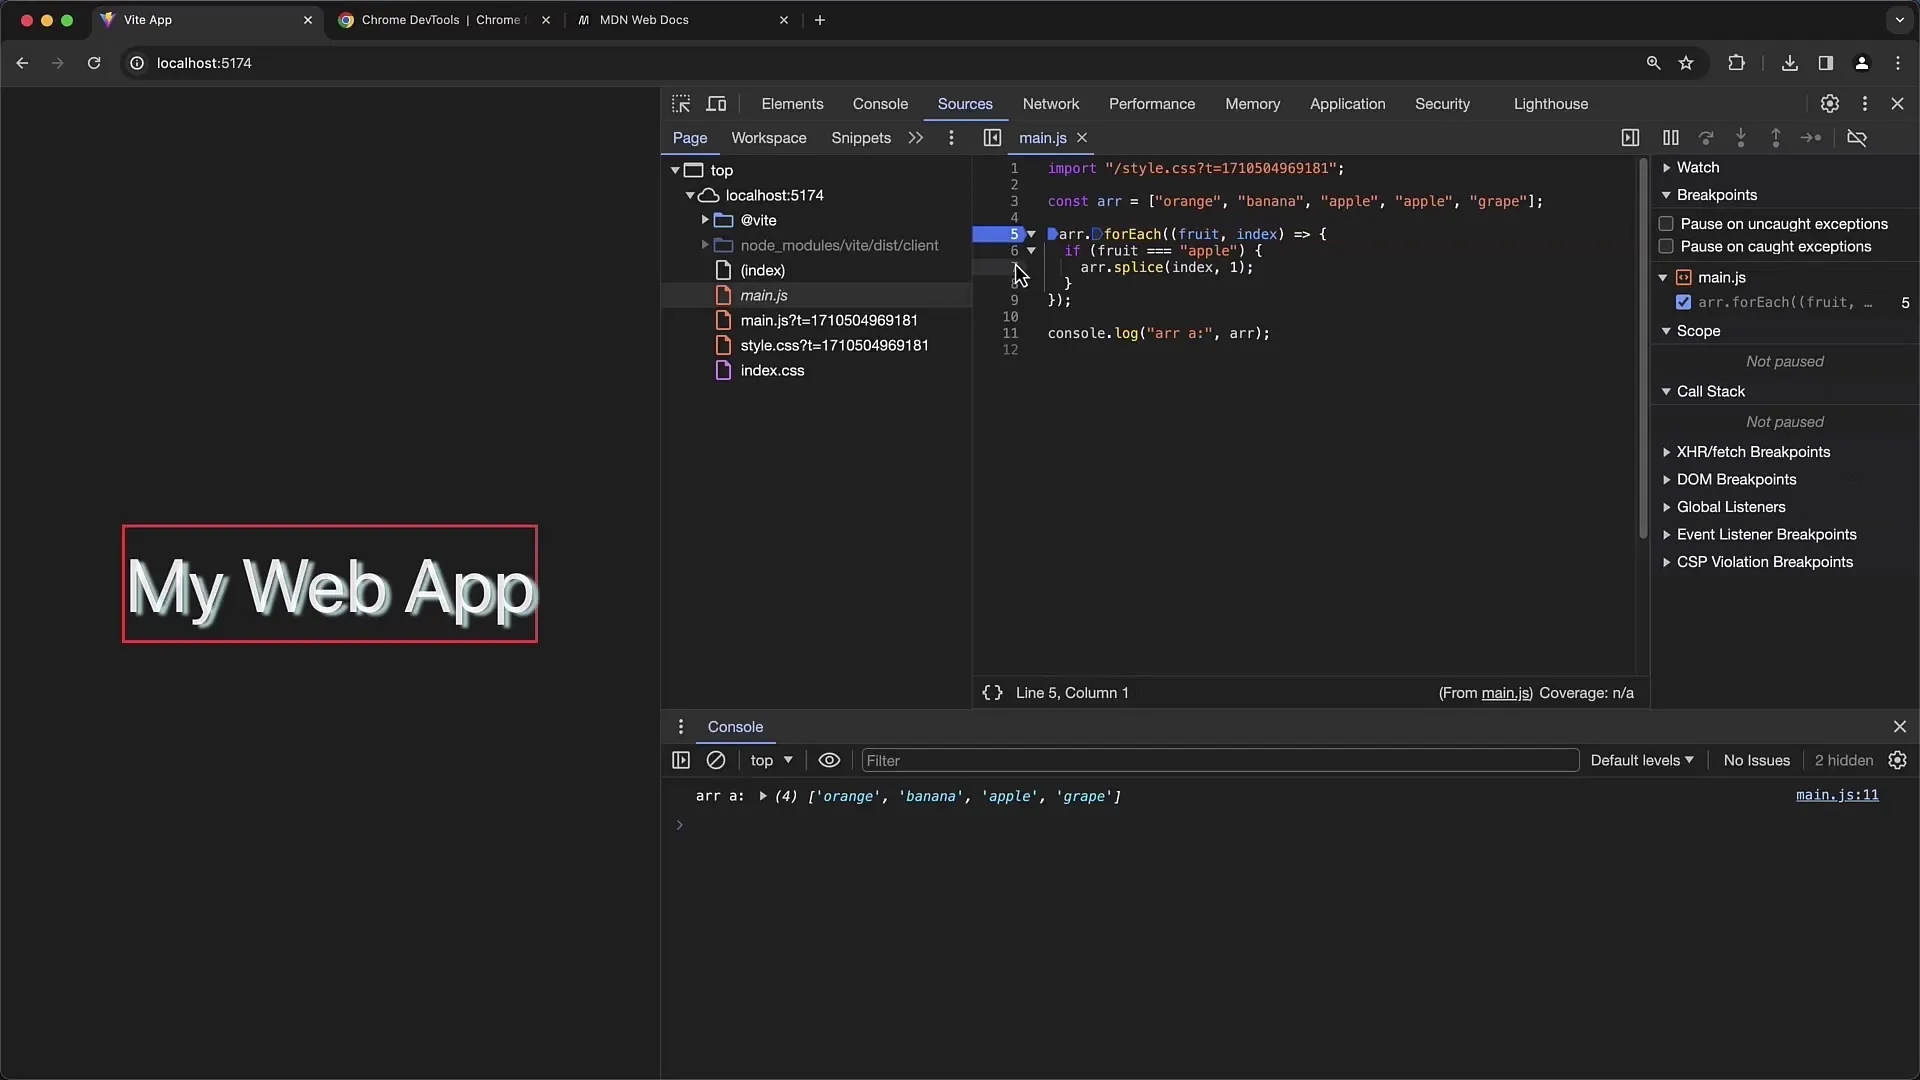Switch to the Elements panel tab
Image resolution: width=1920 pixels, height=1080 pixels.
coord(792,104)
